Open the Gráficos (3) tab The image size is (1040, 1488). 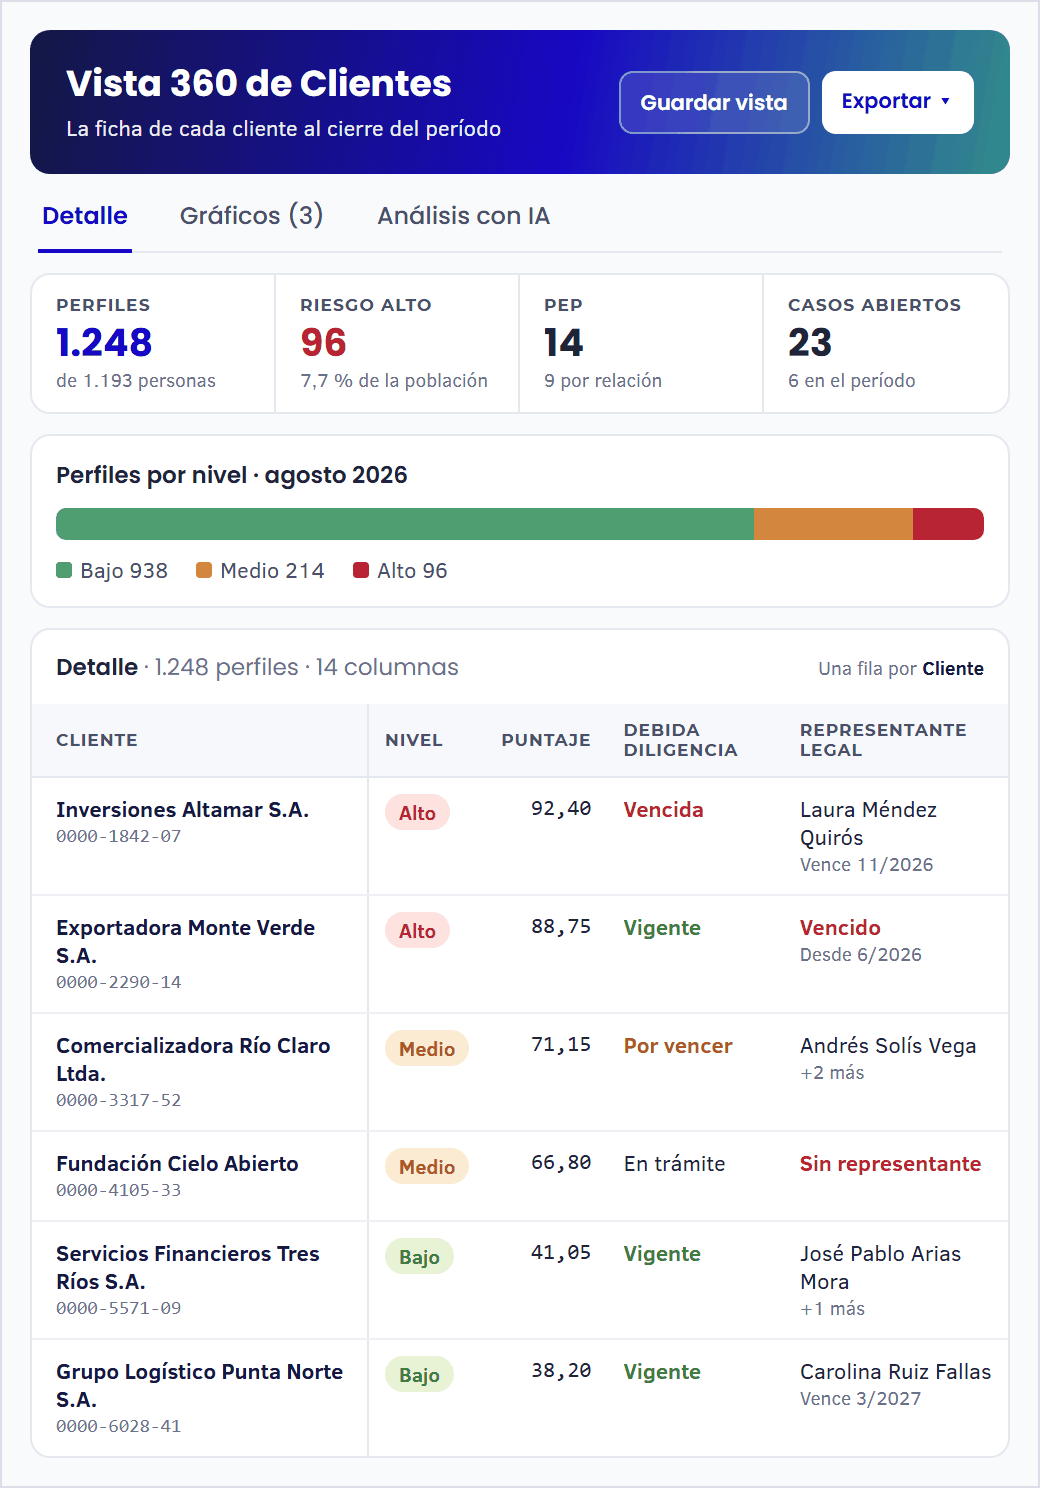(x=251, y=216)
